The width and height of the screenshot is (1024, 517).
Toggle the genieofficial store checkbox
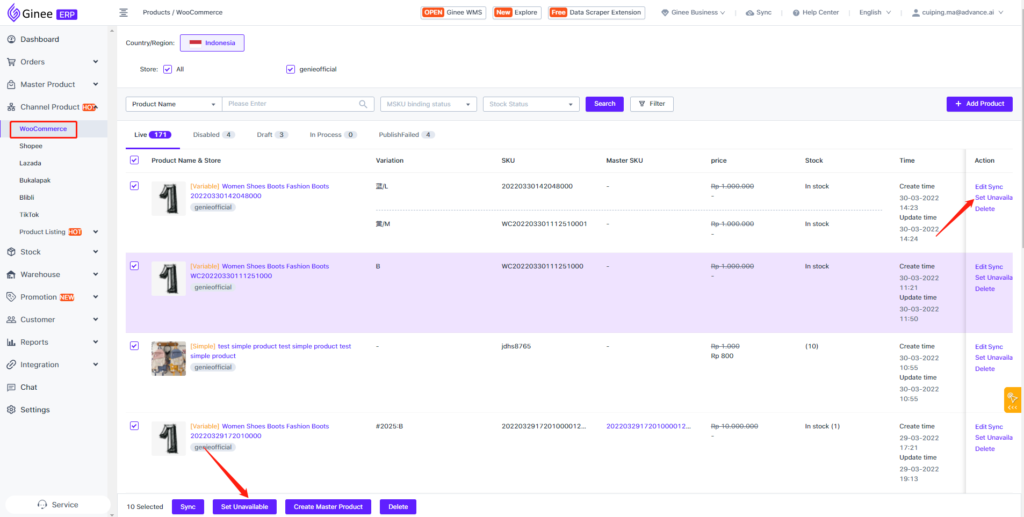point(291,69)
